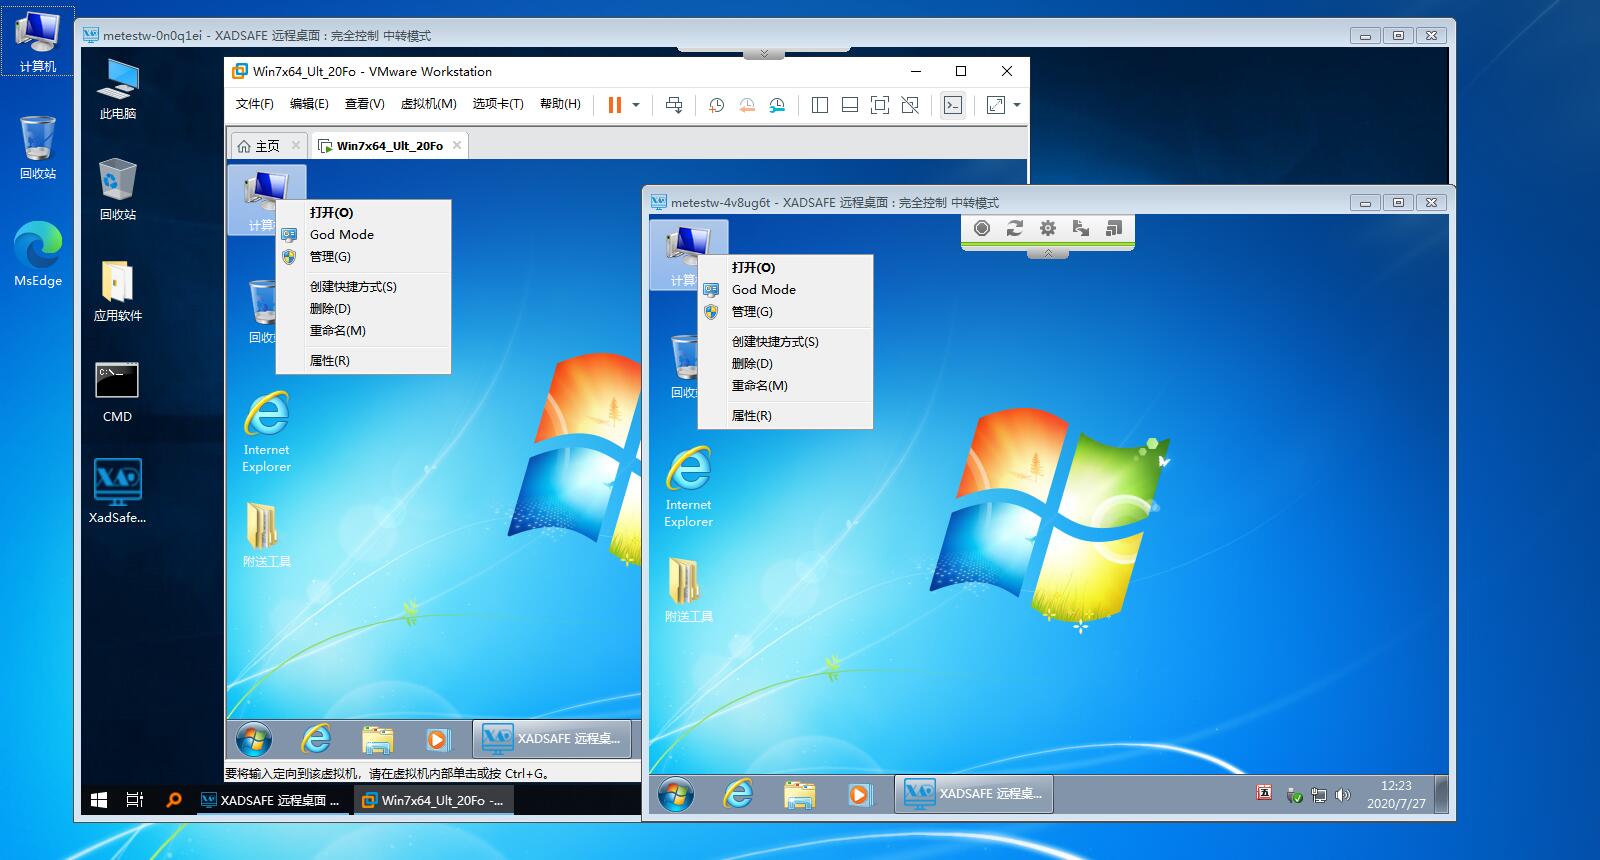Image resolution: width=1600 pixels, height=860 pixels.
Task: Click Win7x64_Ult_20Fo button on Windows 10 taskbar
Action: click(x=434, y=800)
